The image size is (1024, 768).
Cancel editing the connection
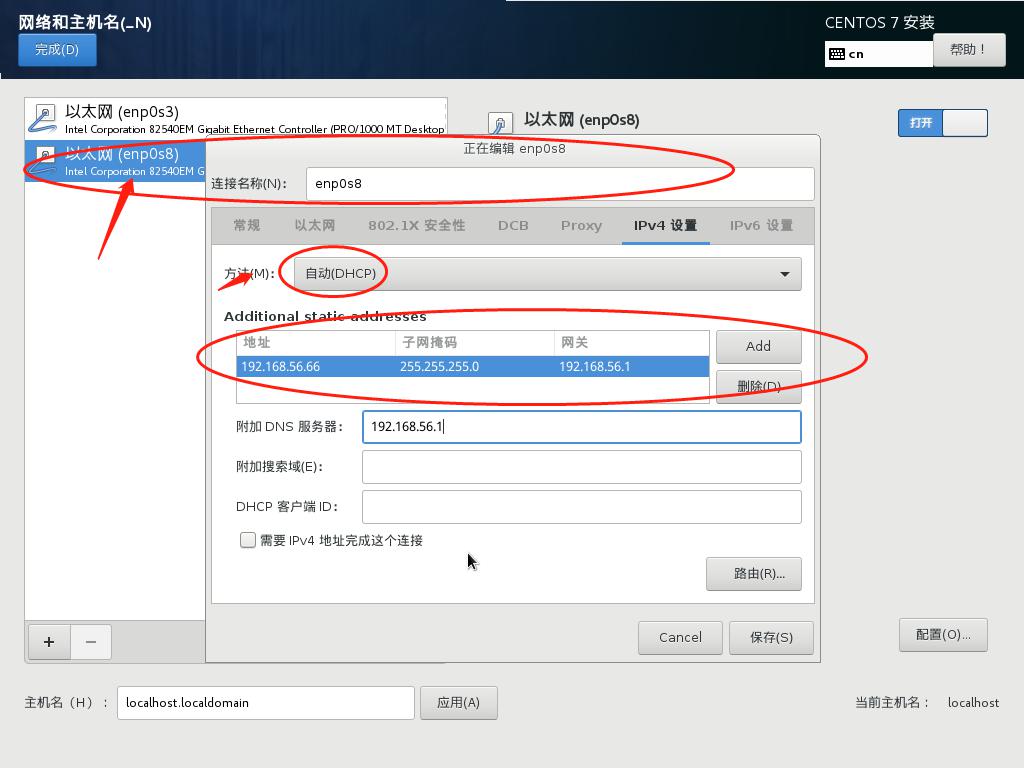pos(680,637)
